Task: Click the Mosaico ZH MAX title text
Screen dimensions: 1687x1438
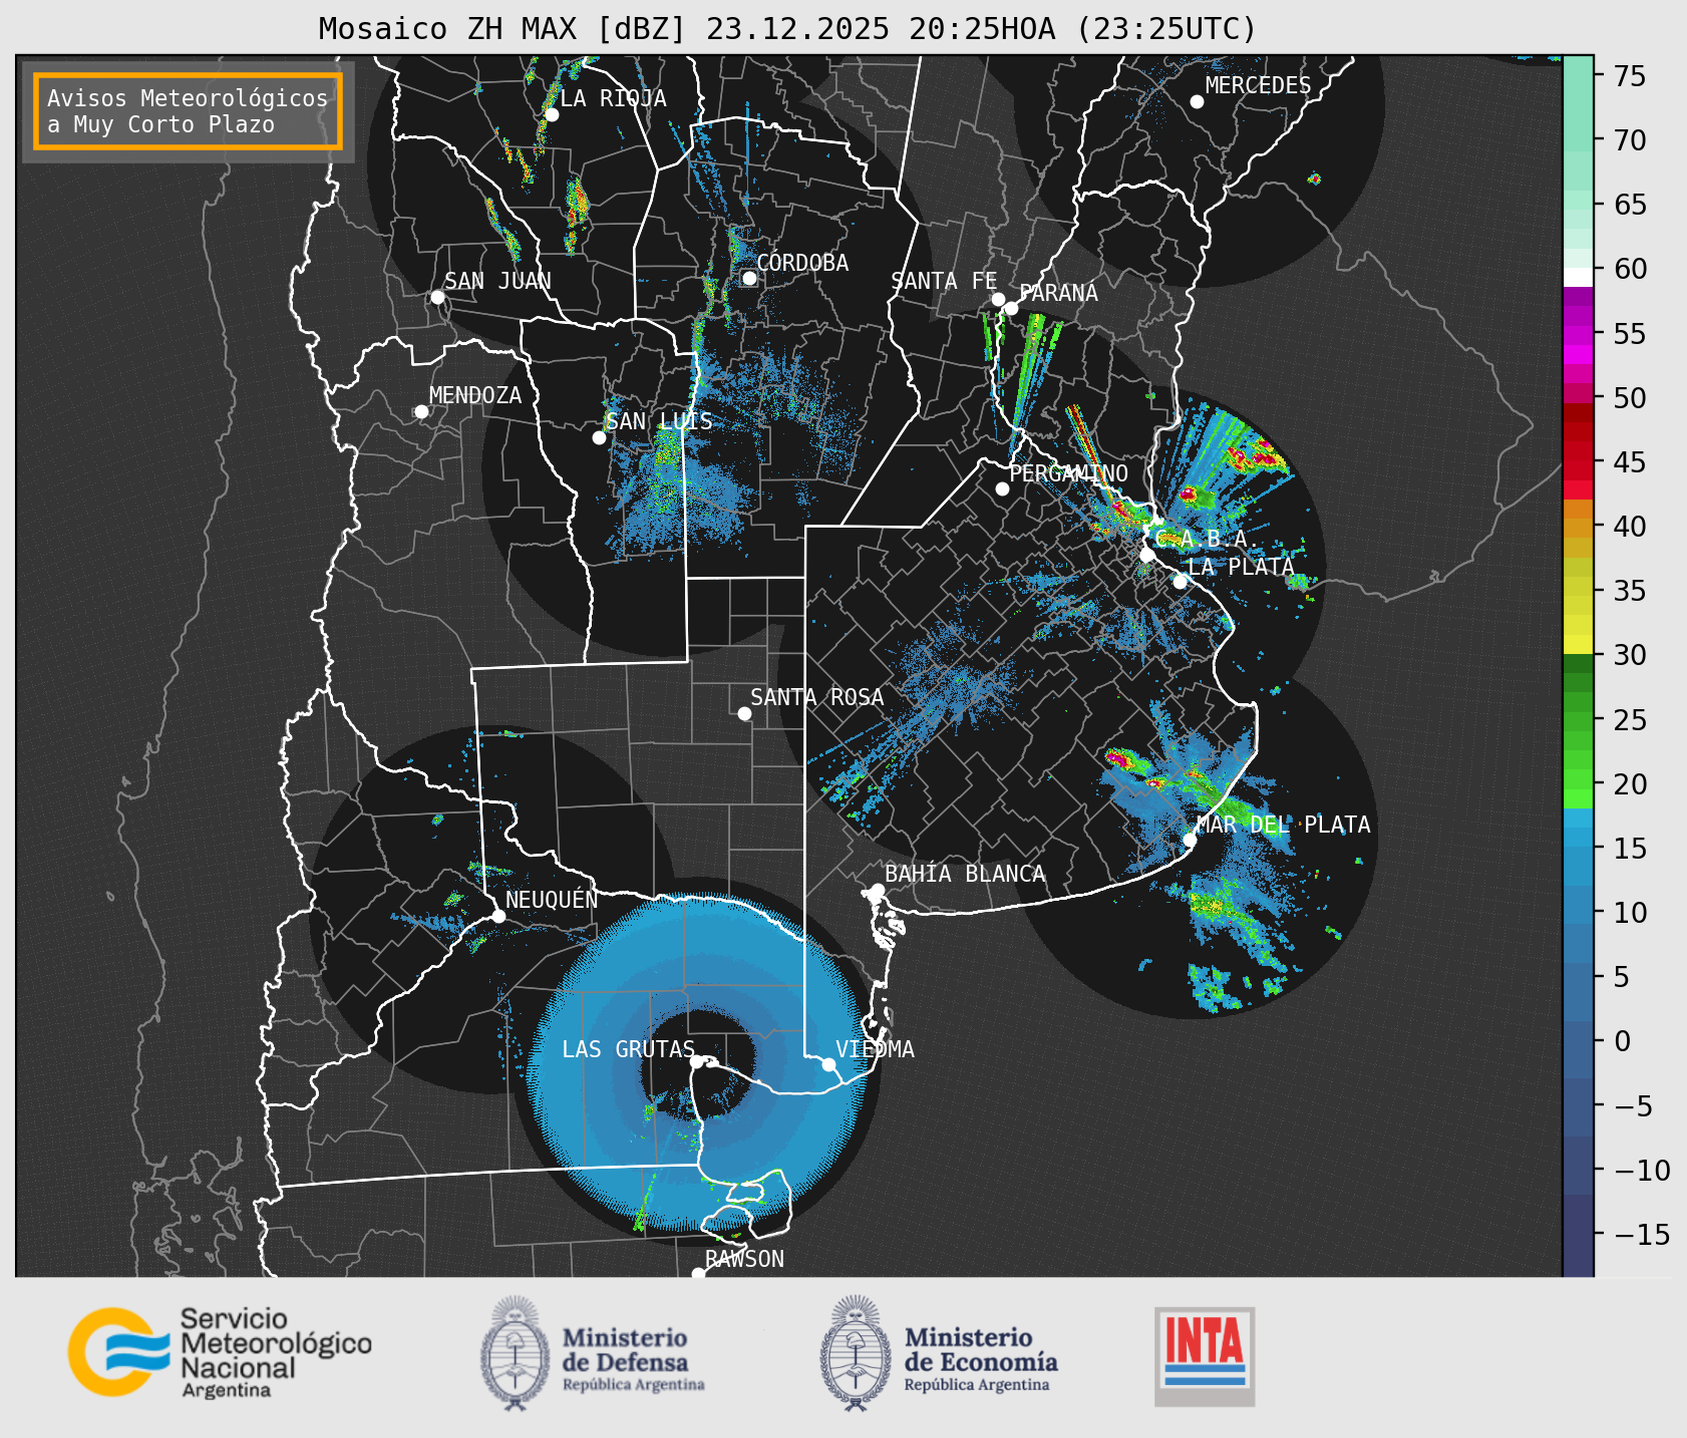Action: pos(787,29)
